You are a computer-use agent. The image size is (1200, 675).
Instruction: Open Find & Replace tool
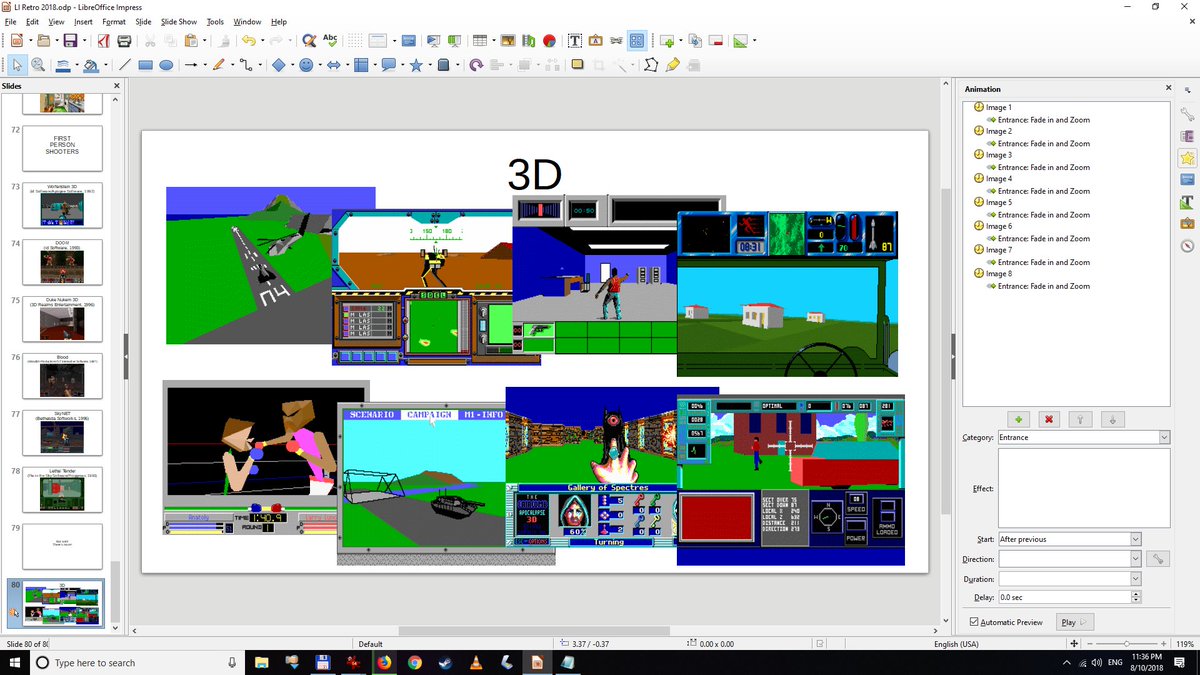click(308, 41)
